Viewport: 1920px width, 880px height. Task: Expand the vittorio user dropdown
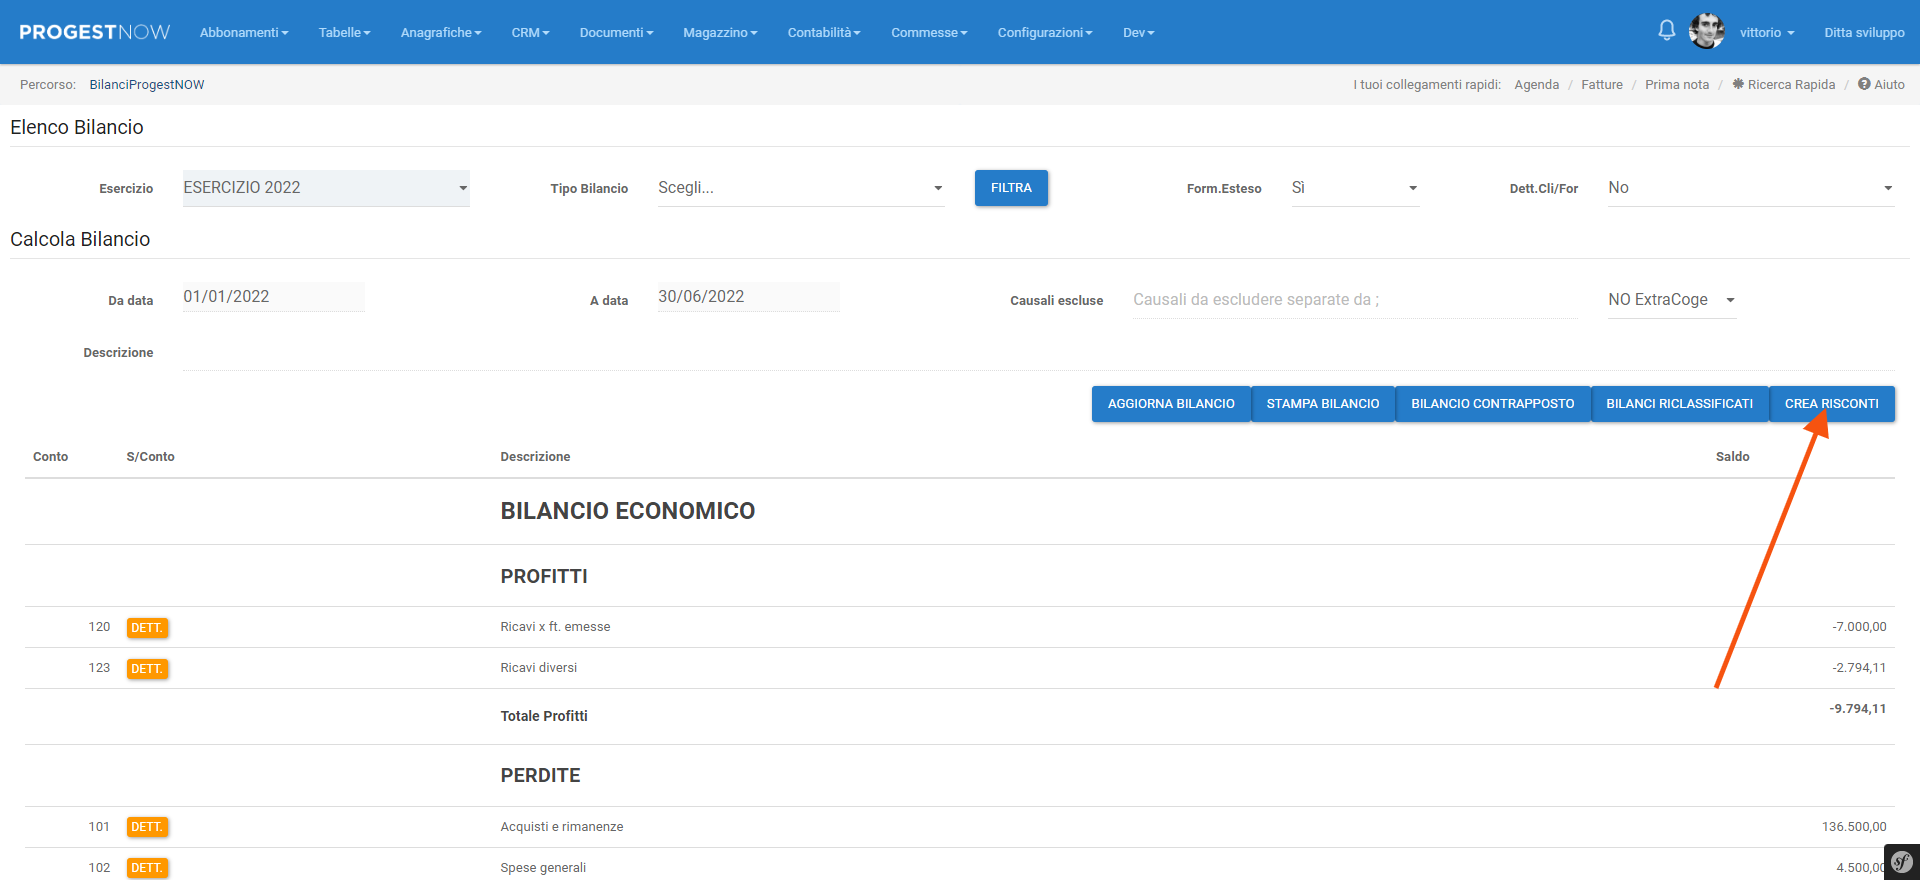[1767, 33]
